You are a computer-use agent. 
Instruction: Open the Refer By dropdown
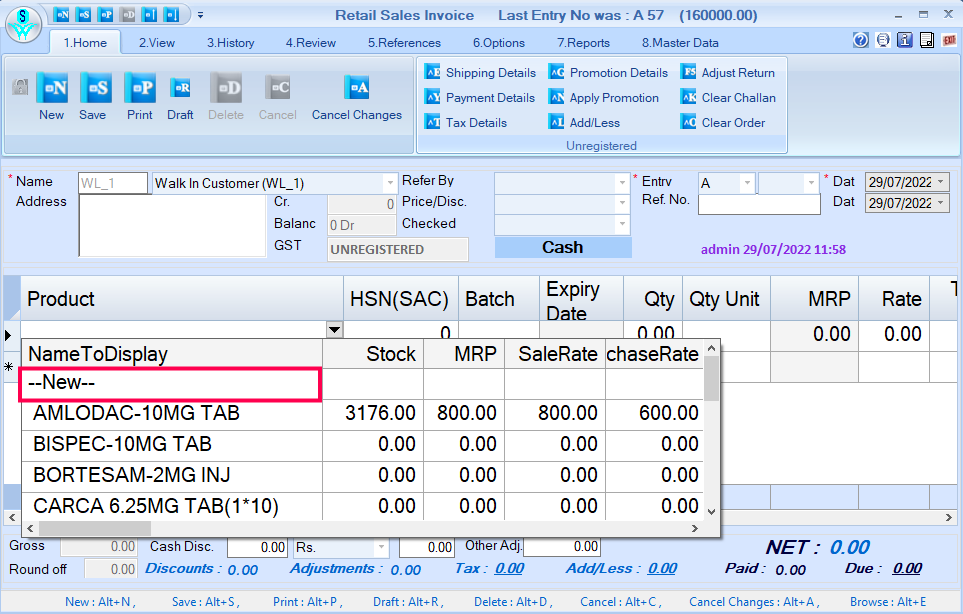tap(622, 183)
